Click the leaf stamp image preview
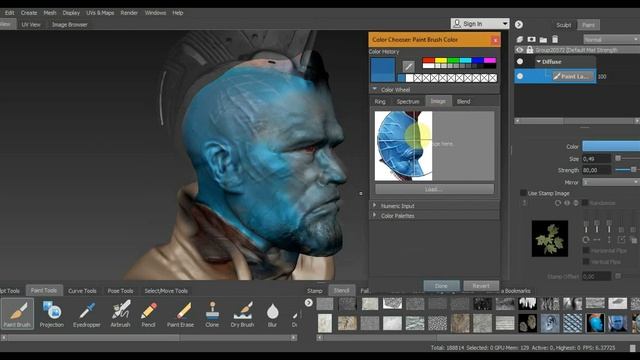 (x=550, y=239)
